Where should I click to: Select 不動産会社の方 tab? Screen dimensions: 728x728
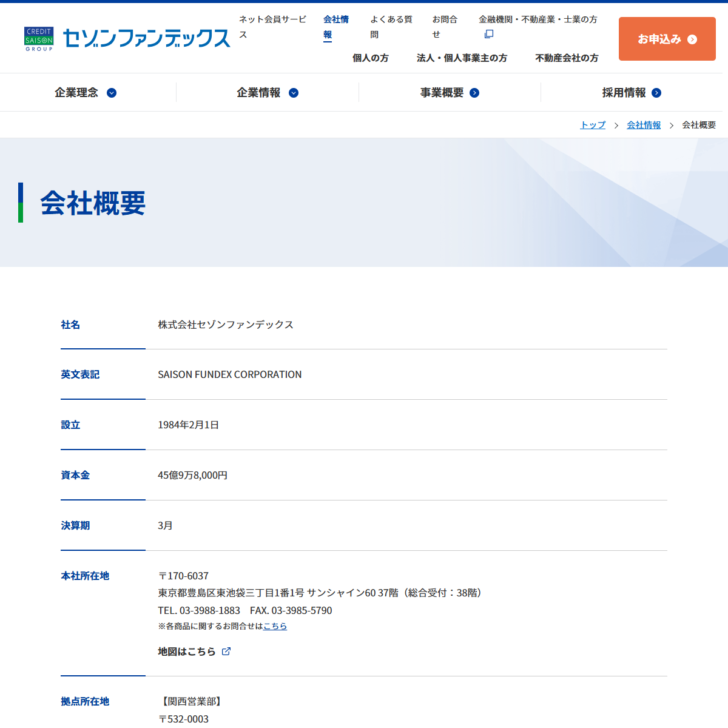[x=566, y=58]
